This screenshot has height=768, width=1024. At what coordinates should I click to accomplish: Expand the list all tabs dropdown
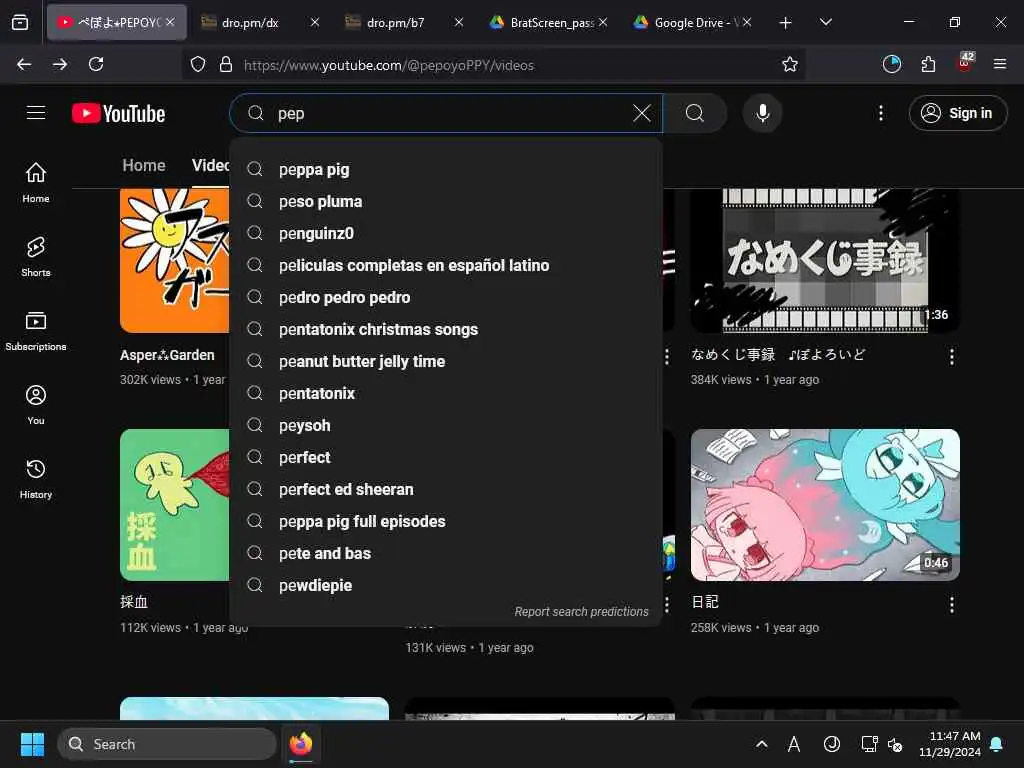(x=825, y=22)
